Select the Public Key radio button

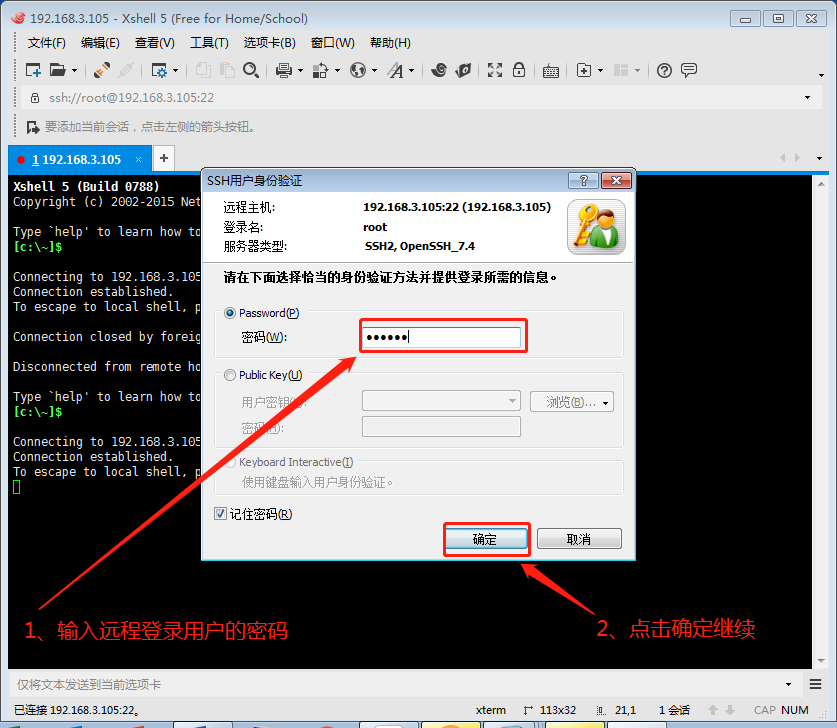[x=231, y=375]
